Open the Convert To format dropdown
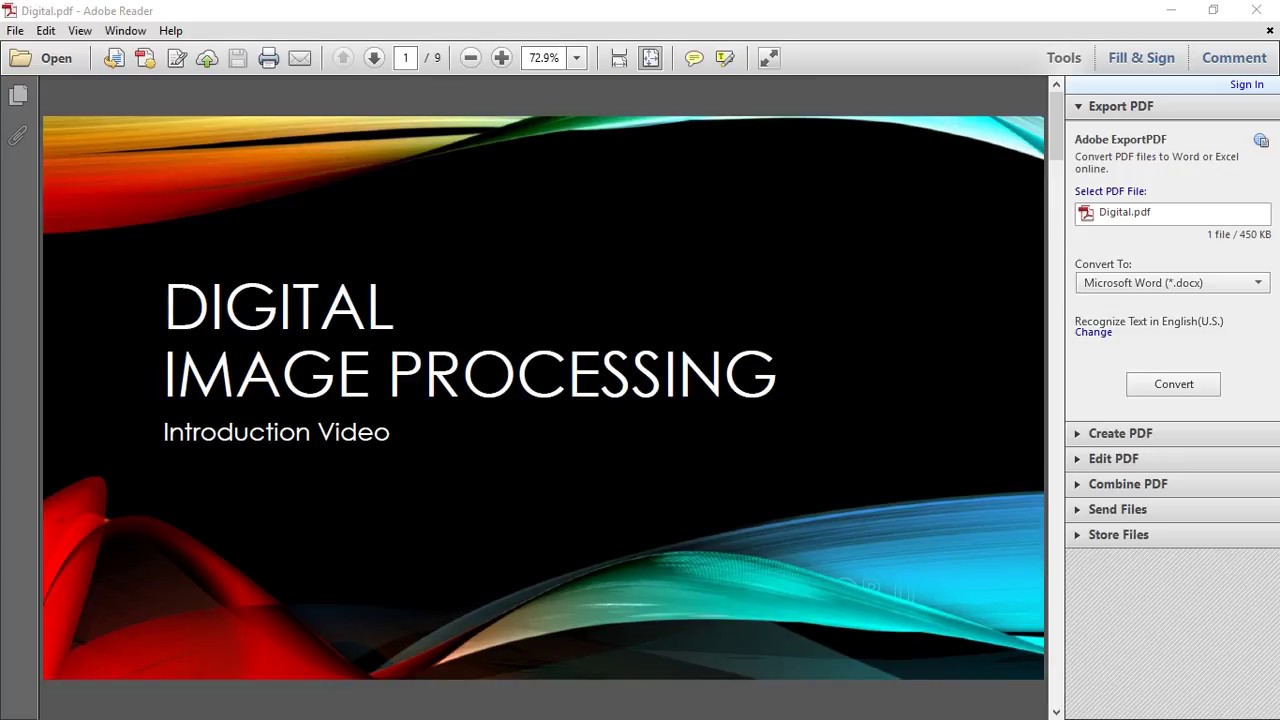Image resolution: width=1280 pixels, height=720 pixels. [1173, 283]
